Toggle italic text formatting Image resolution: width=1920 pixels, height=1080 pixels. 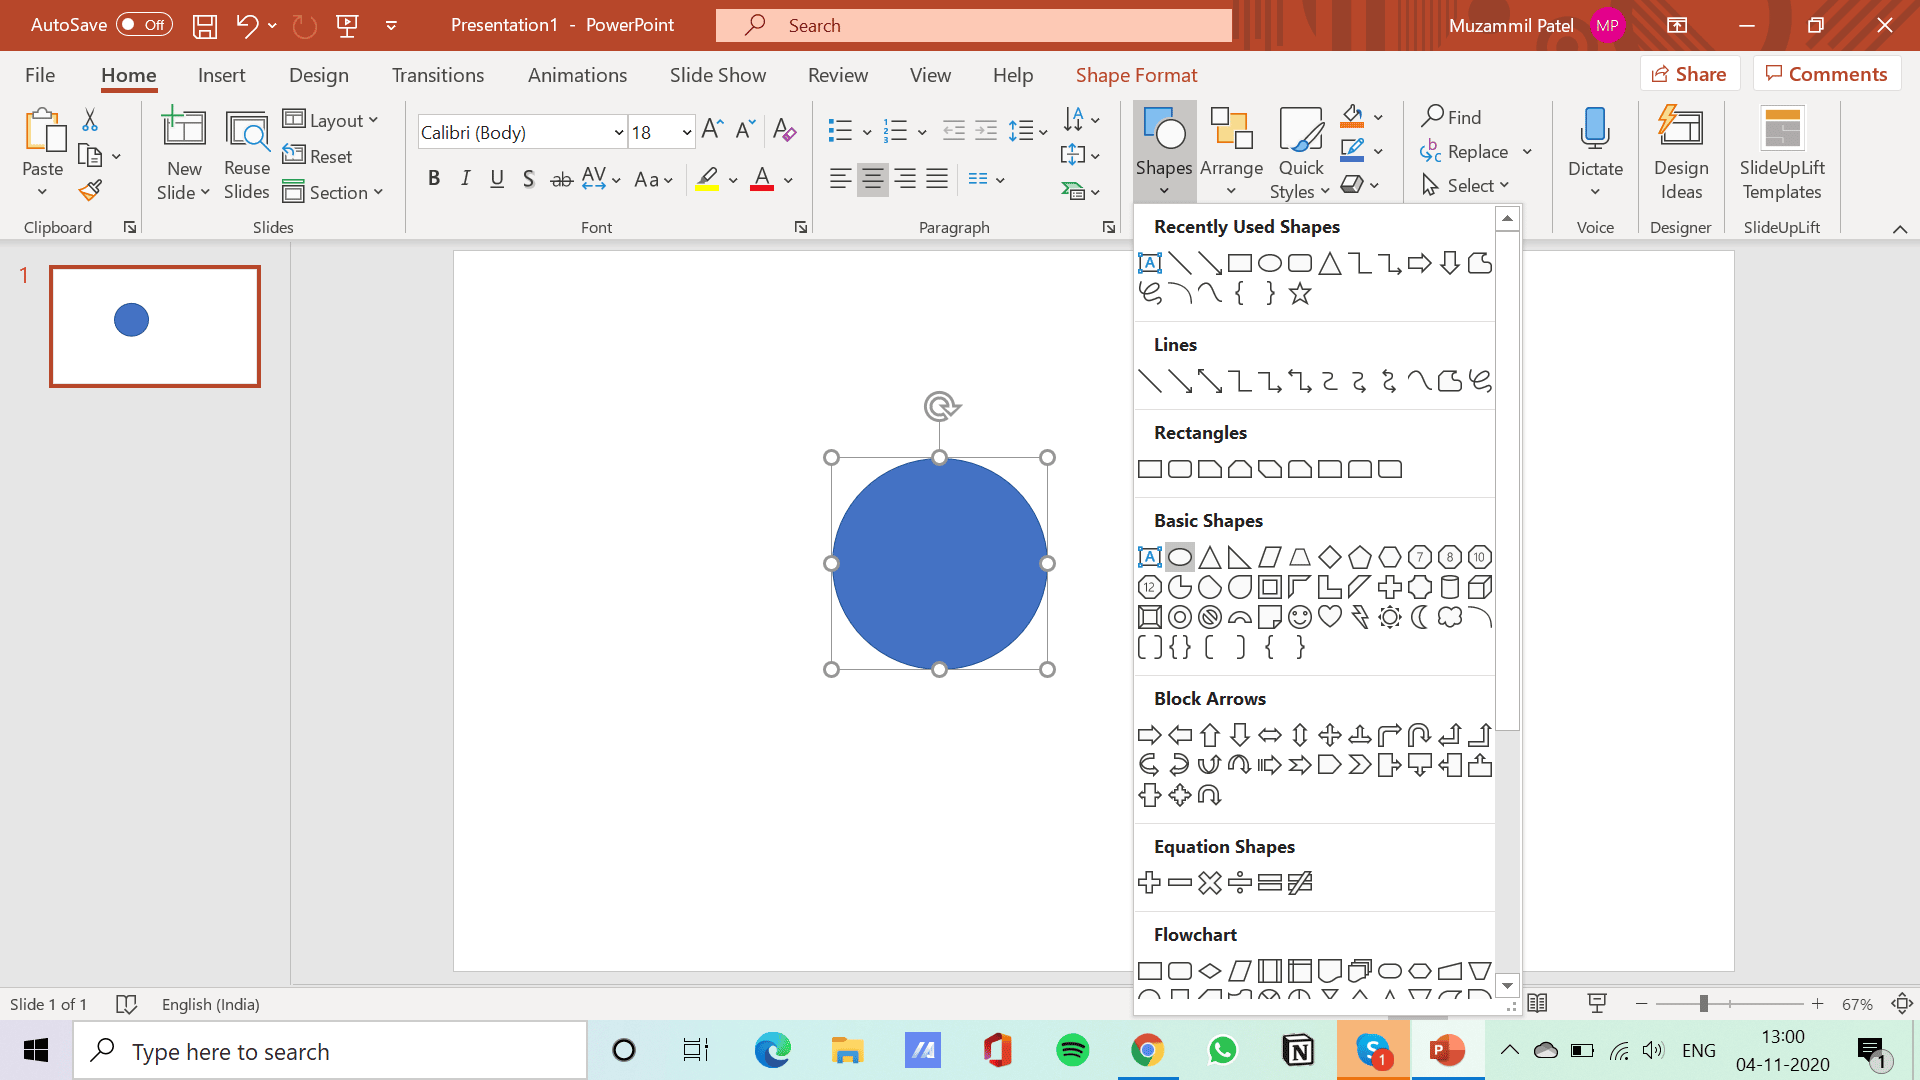coord(465,179)
